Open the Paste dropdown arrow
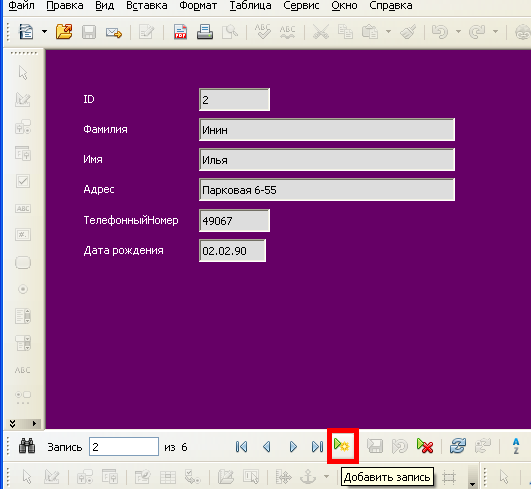This screenshot has height=489, width=531. click(x=388, y=32)
